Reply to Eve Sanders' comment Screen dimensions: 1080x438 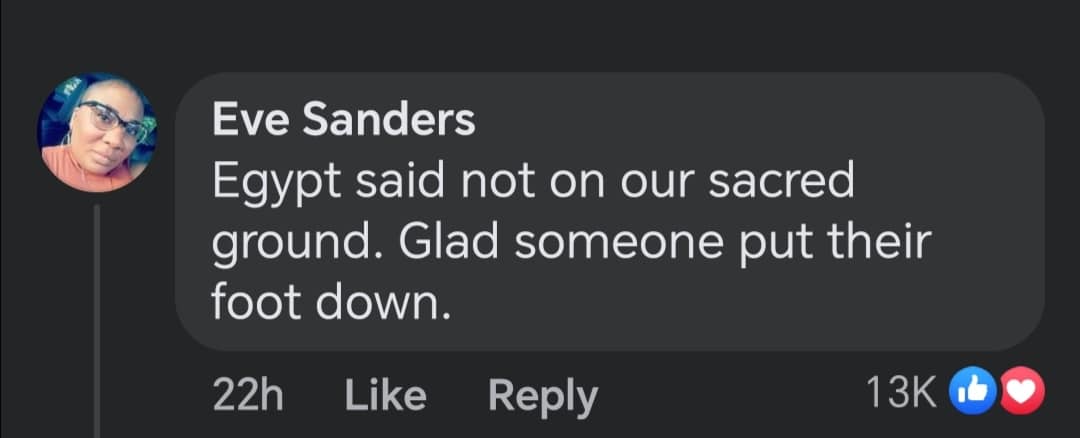pyautogui.click(x=542, y=396)
